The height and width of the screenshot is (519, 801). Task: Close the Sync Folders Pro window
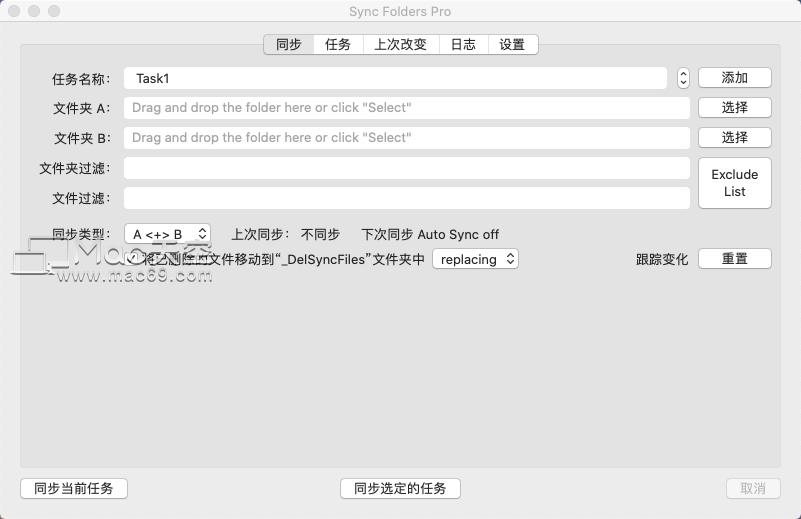[x=14, y=11]
